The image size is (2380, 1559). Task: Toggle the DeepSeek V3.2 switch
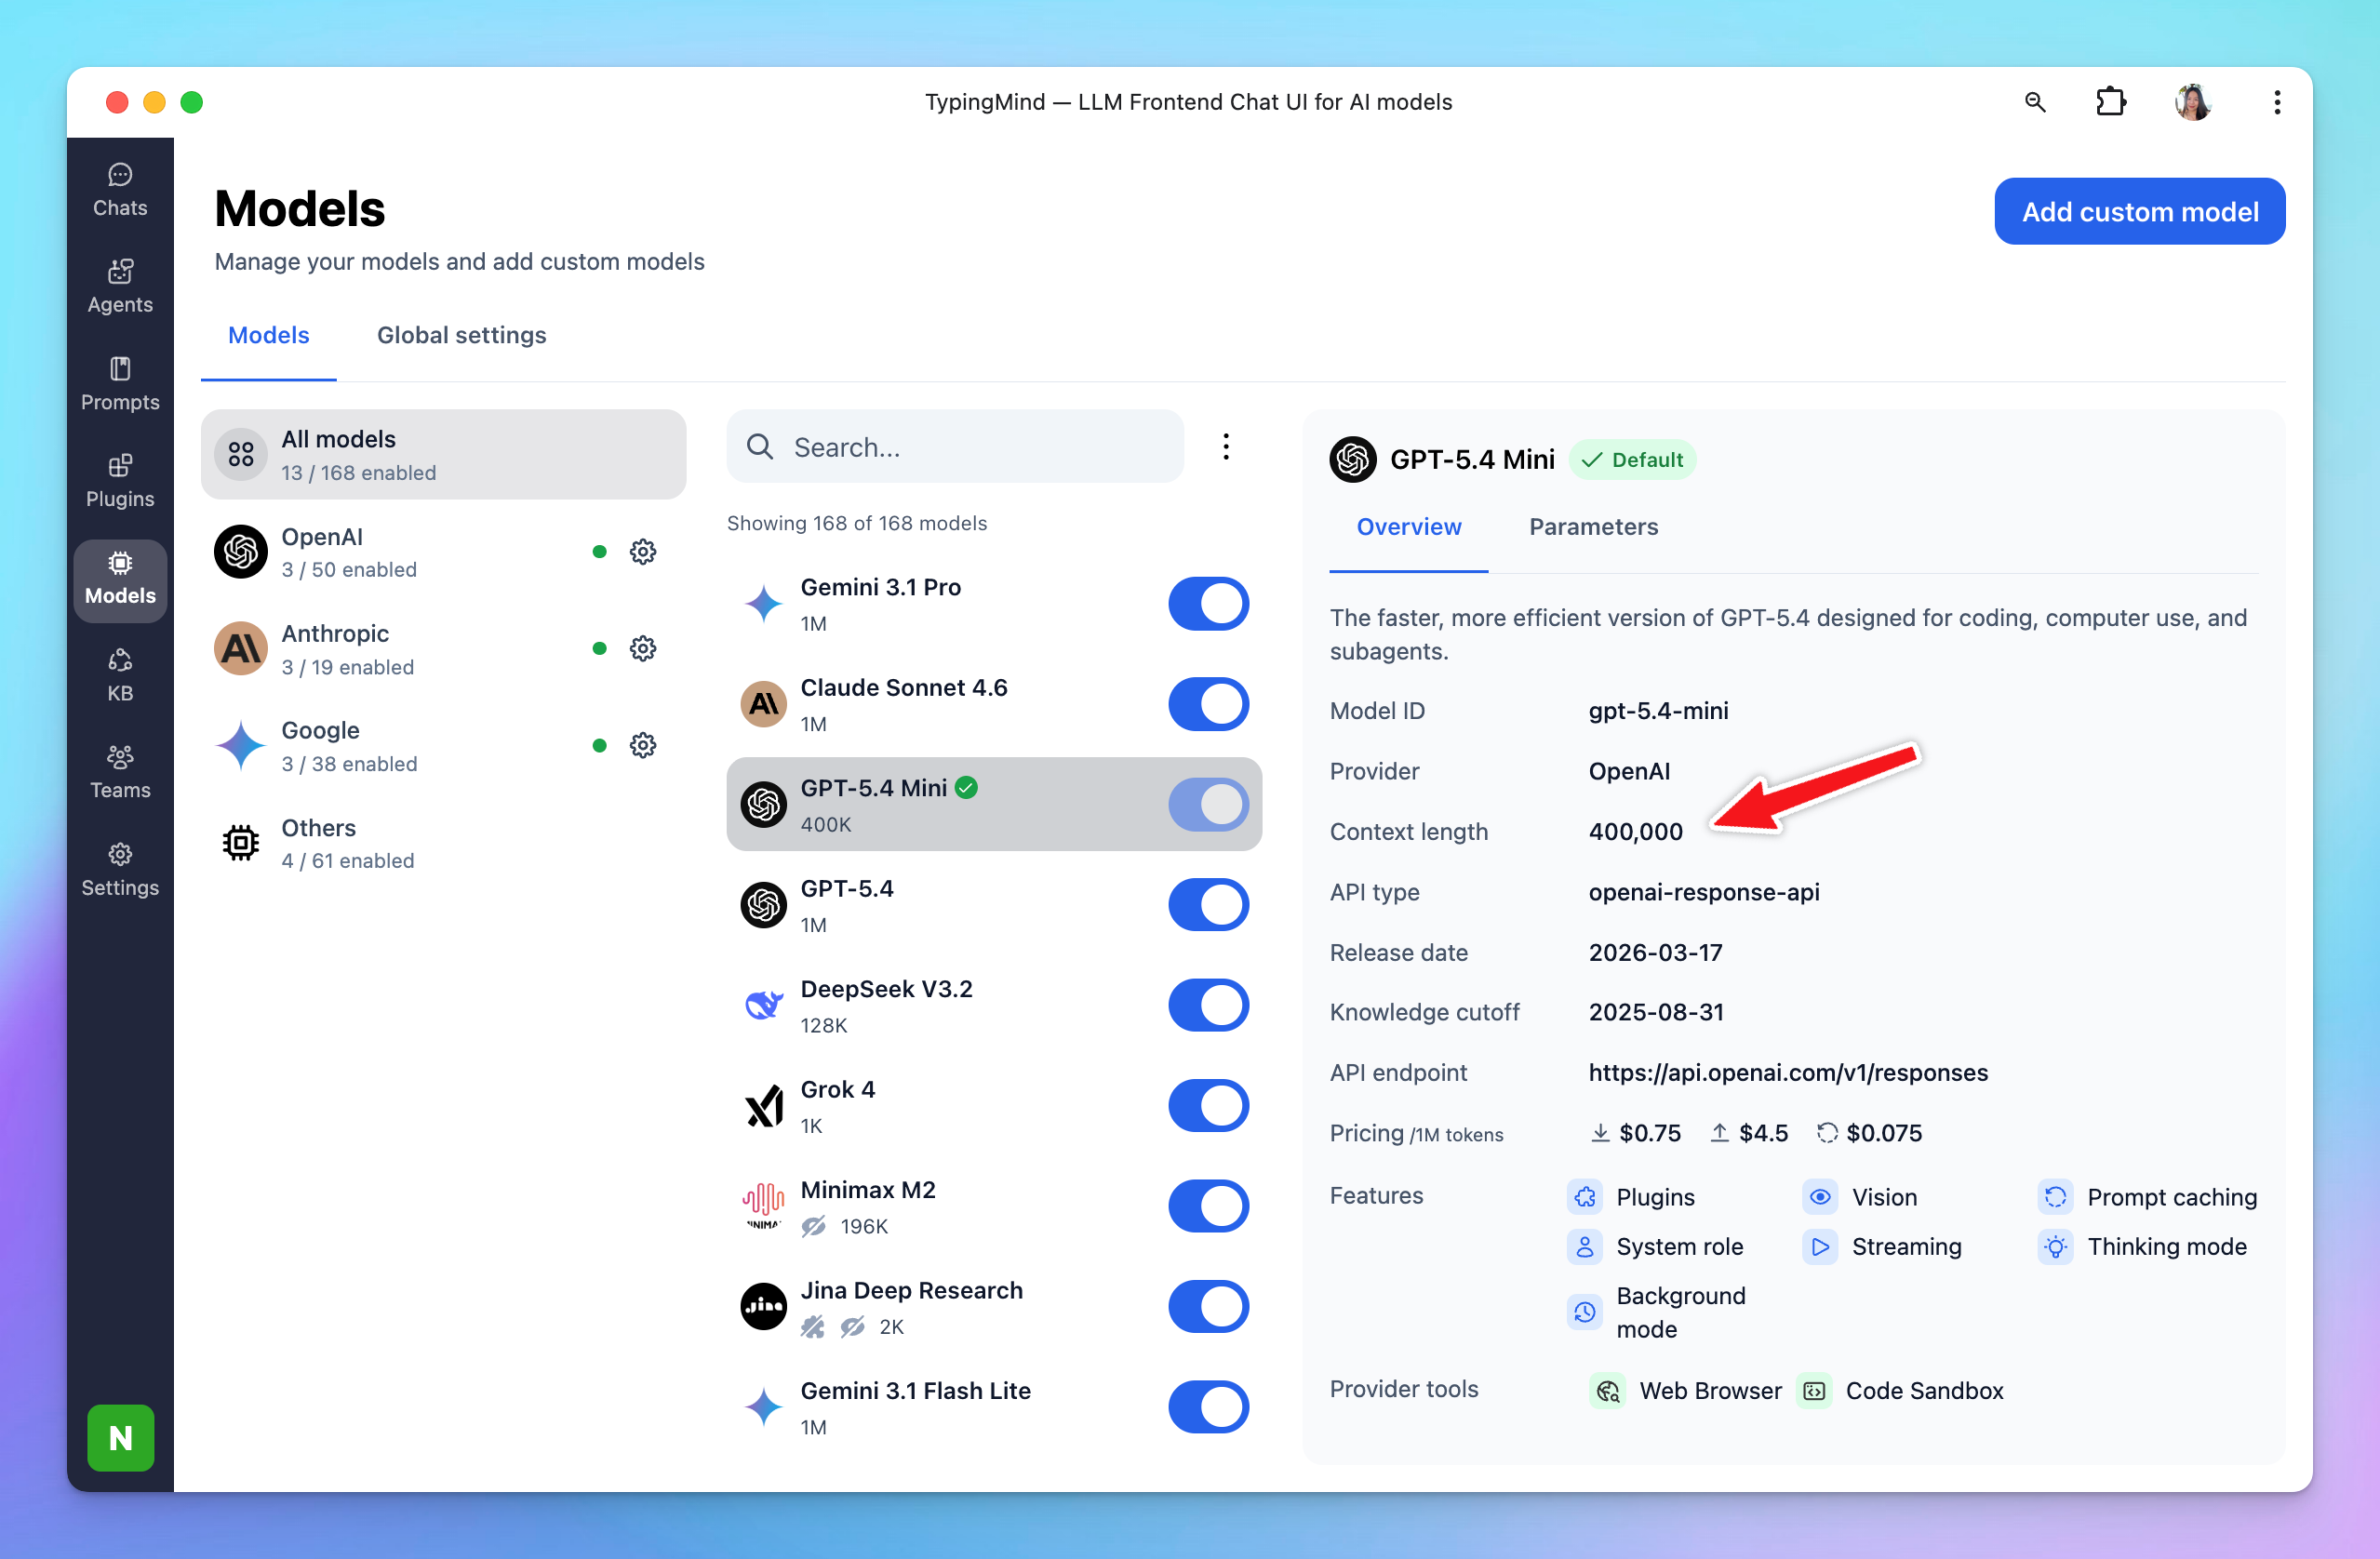(x=1208, y=1005)
